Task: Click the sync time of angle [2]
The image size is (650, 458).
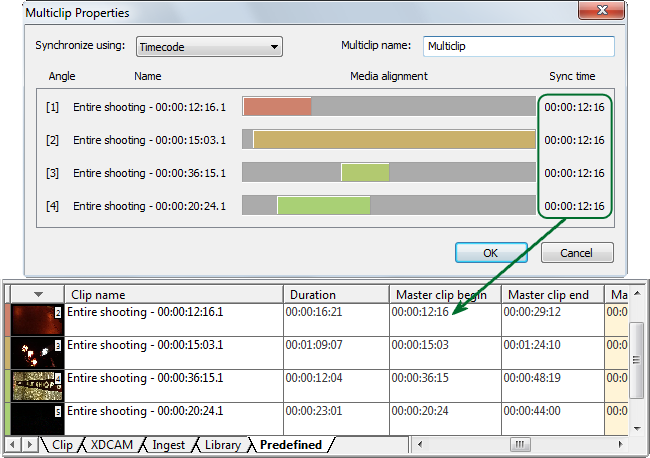Action: pyautogui.click(x=574, y=140)
